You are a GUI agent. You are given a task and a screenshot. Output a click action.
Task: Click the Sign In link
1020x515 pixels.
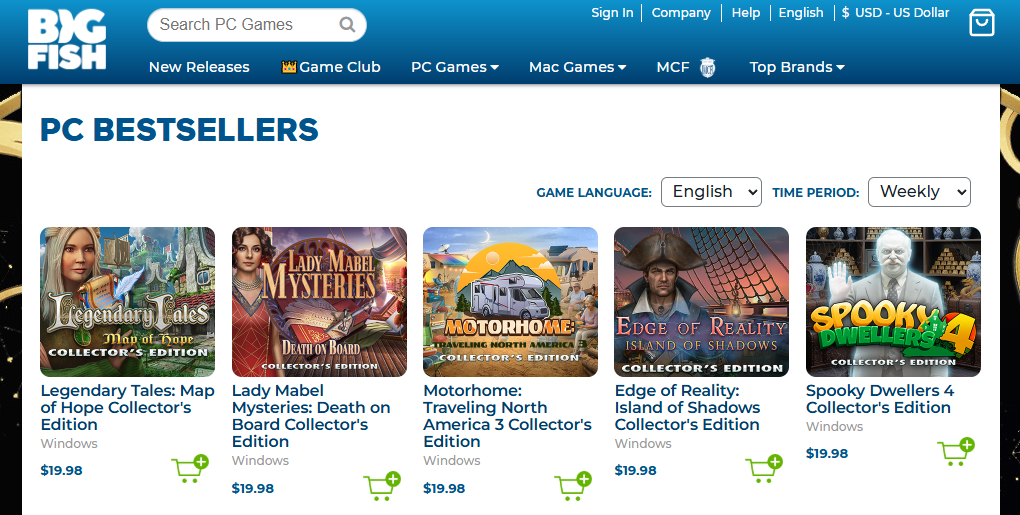pos(612,13)
